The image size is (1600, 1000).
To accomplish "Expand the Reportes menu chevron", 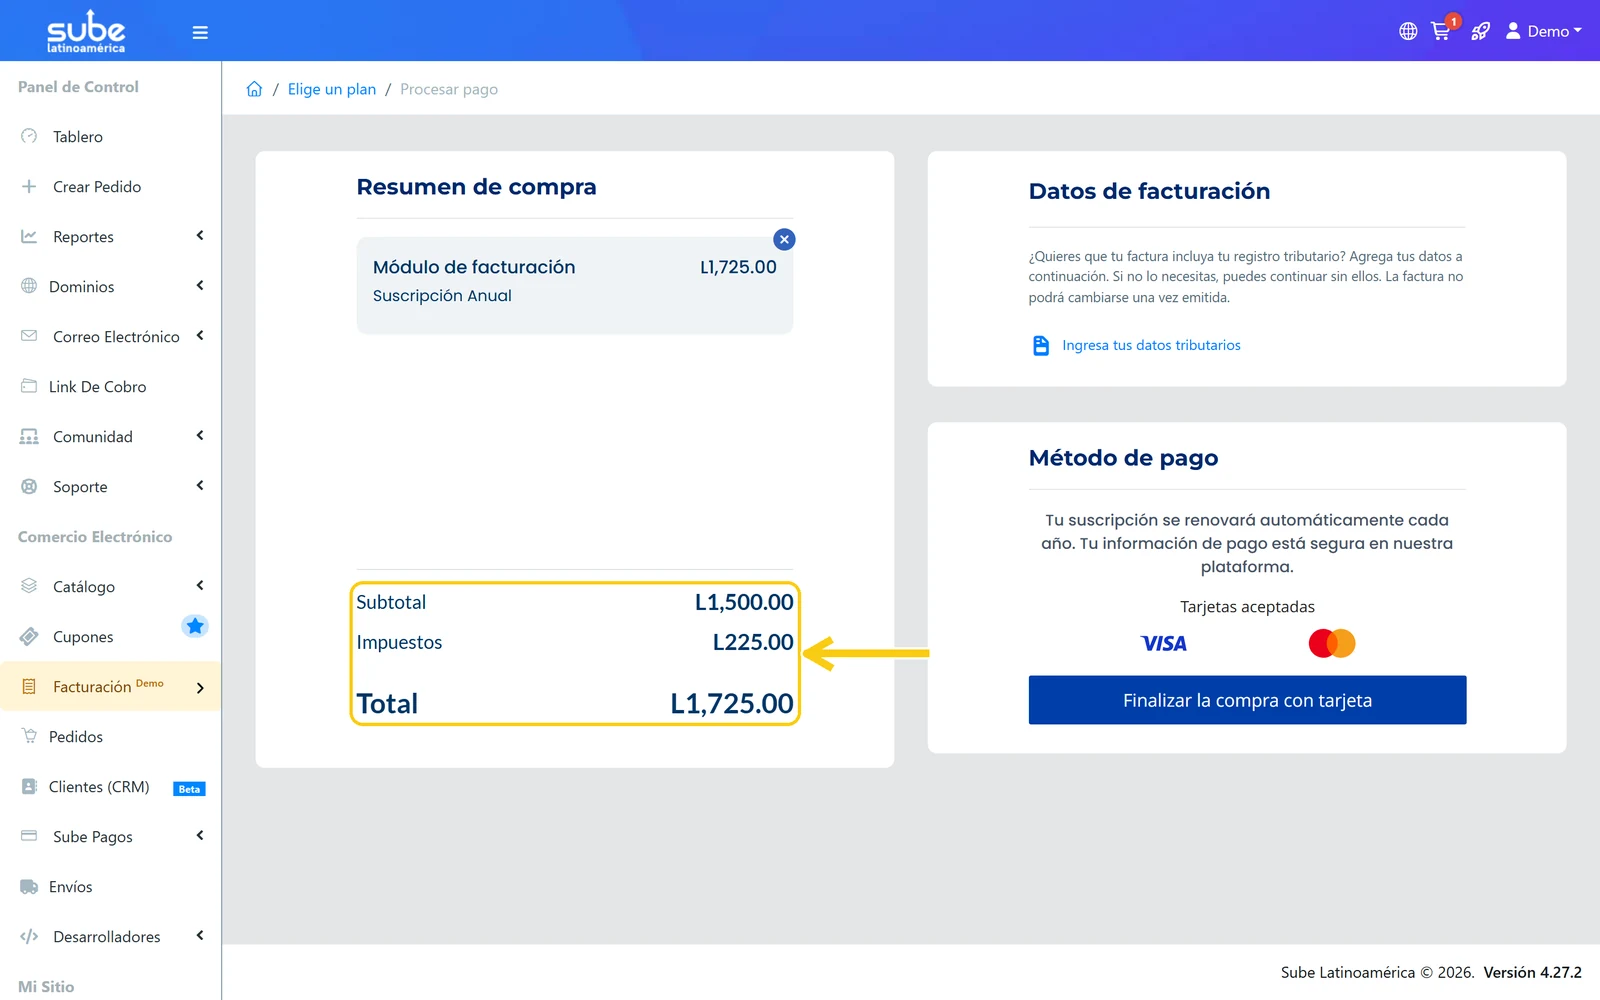I will [200, 236].
